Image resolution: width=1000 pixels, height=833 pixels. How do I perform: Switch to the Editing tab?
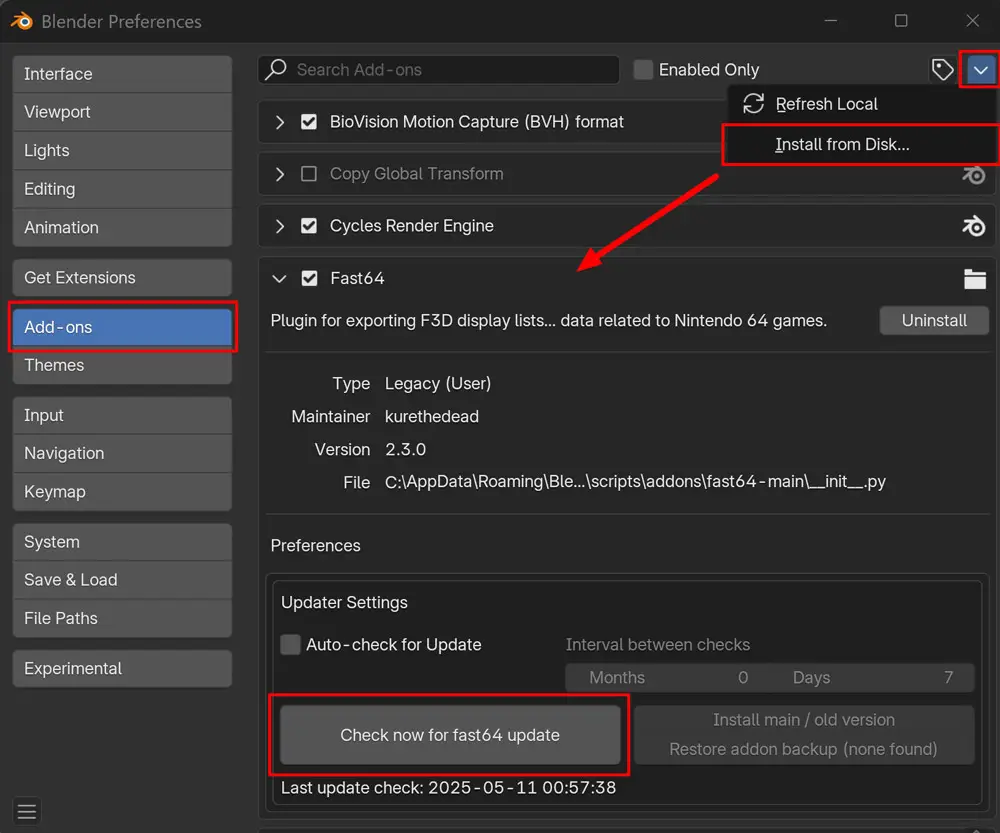[122, 189]
